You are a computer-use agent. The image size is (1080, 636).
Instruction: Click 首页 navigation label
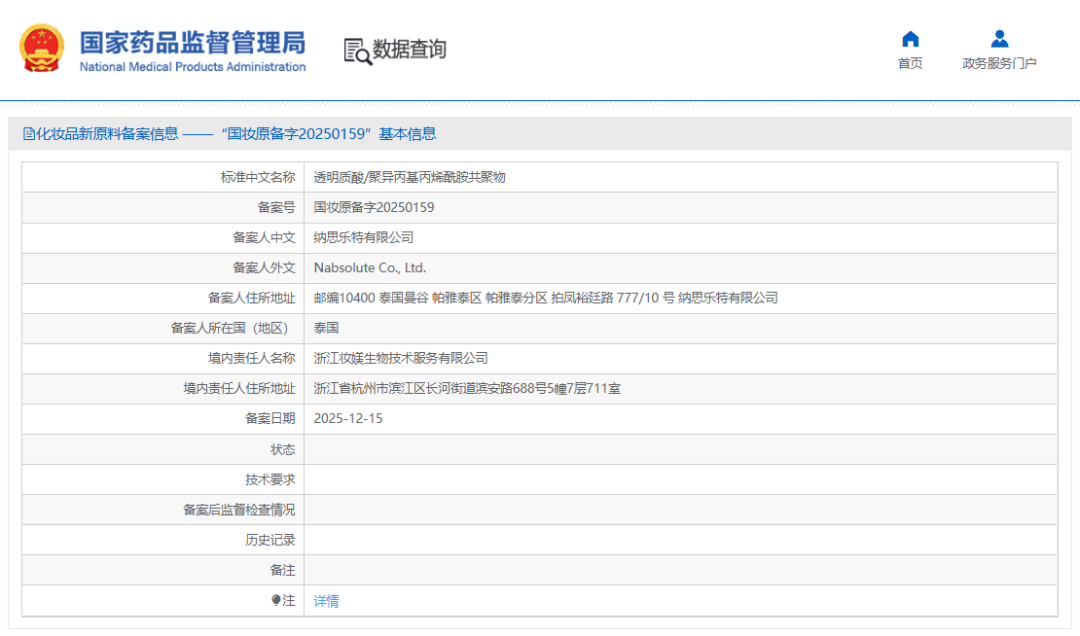910,60
